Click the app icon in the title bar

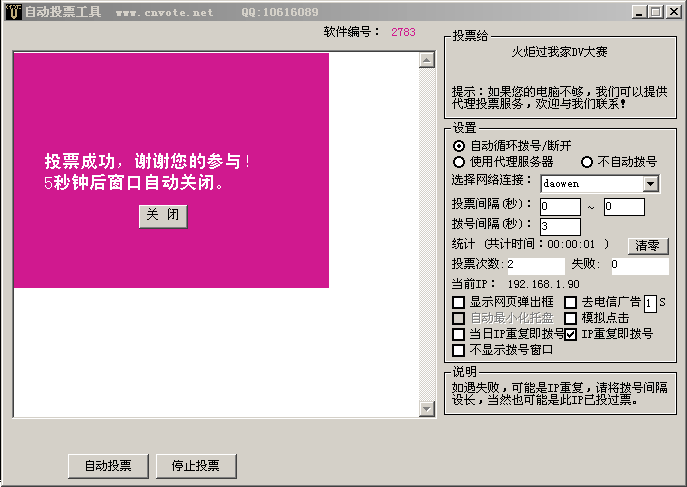click(x=12, y=12)
